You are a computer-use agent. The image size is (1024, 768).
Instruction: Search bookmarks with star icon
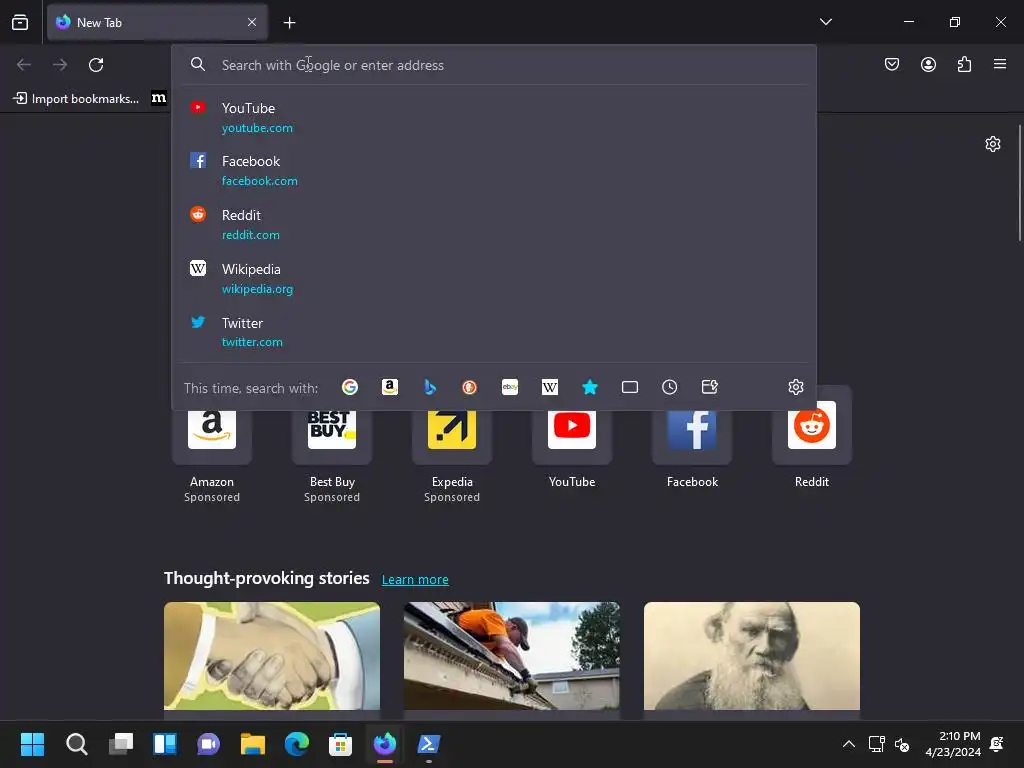(590, 387)
